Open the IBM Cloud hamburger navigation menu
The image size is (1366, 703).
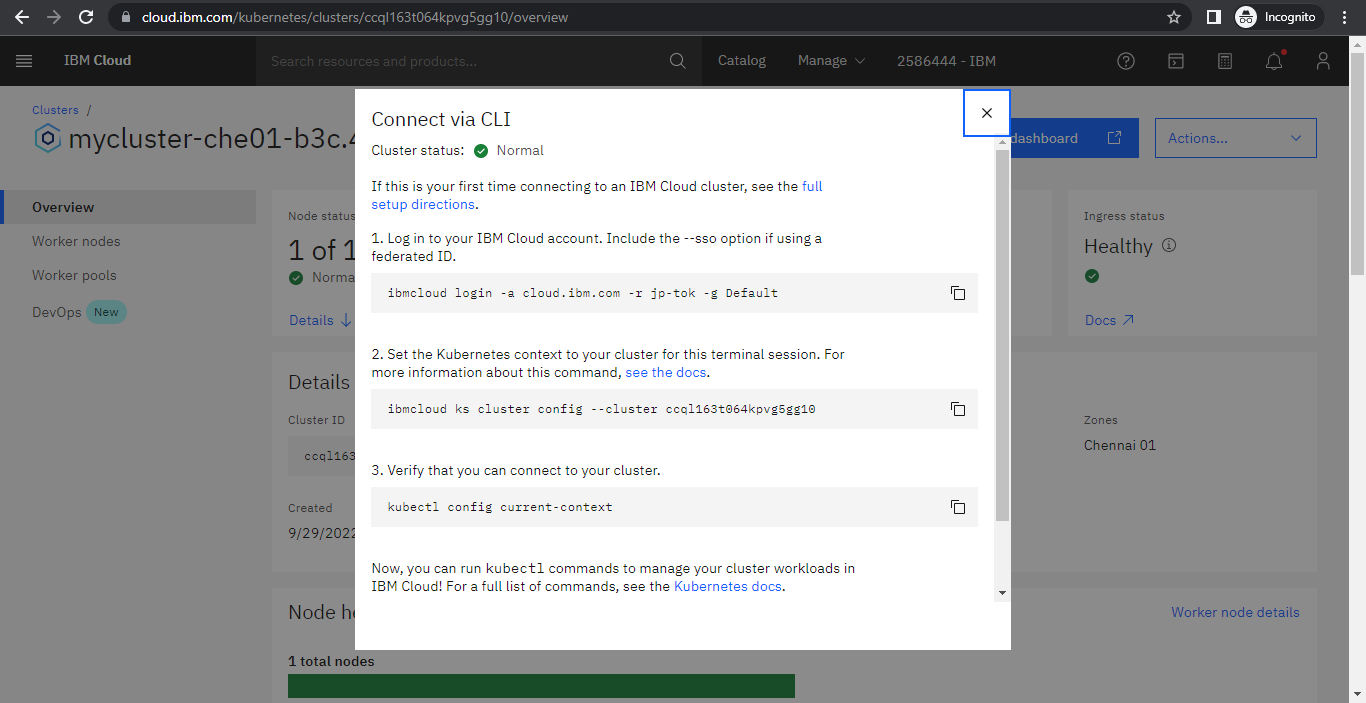click(24, 61)
